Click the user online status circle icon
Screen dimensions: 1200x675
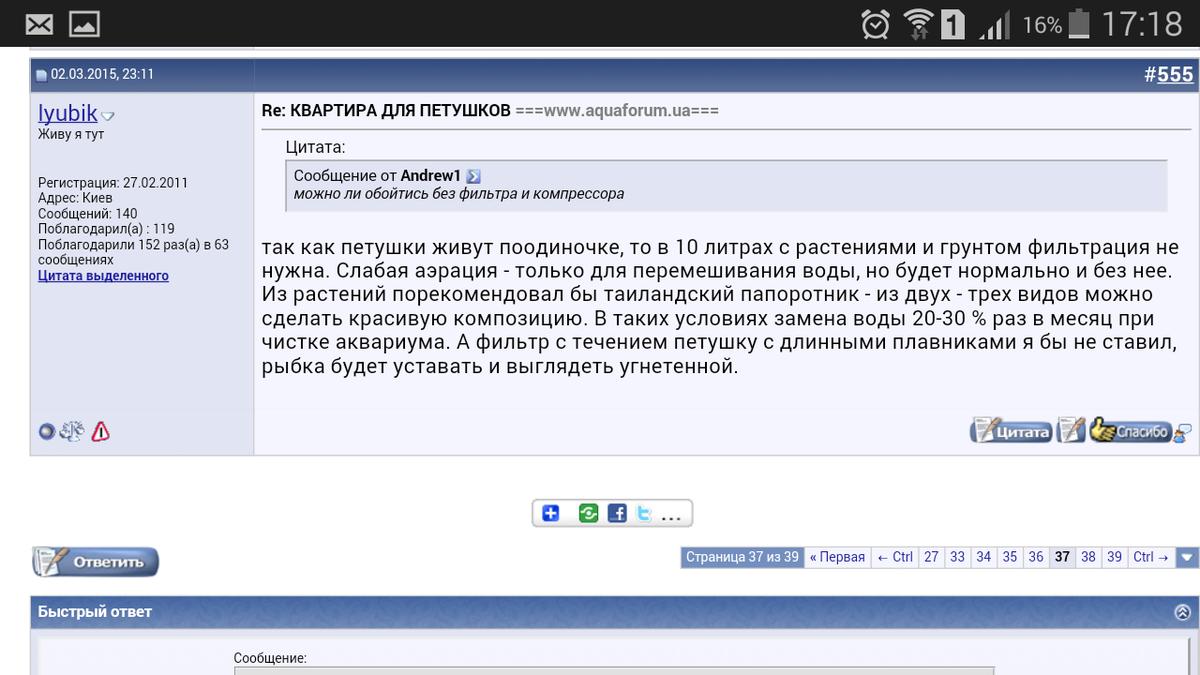(46, 432)
